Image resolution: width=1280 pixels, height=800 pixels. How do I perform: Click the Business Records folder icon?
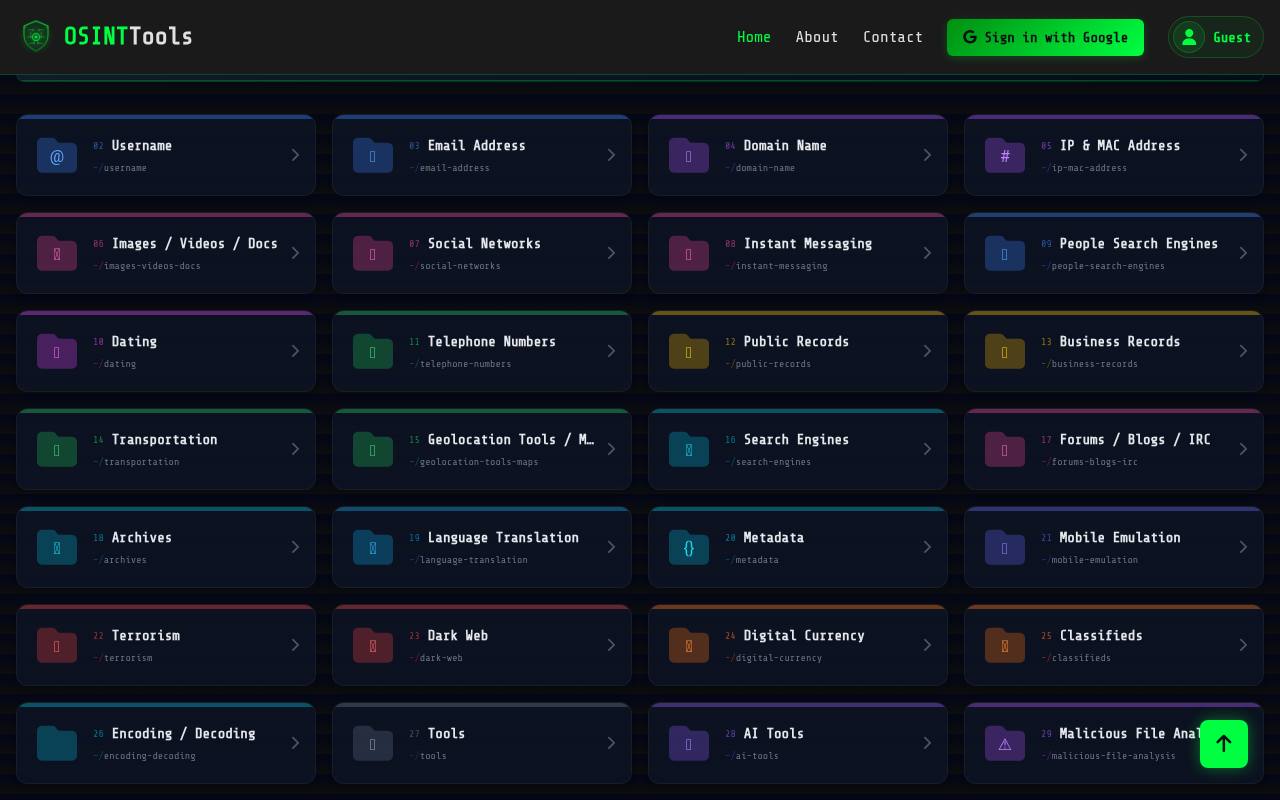(1005, 351)
